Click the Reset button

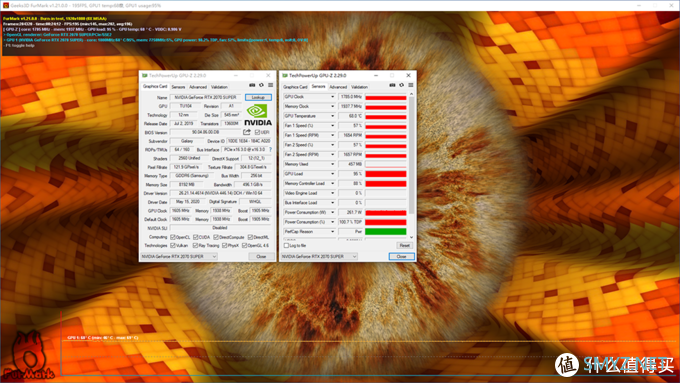point(405,246)
